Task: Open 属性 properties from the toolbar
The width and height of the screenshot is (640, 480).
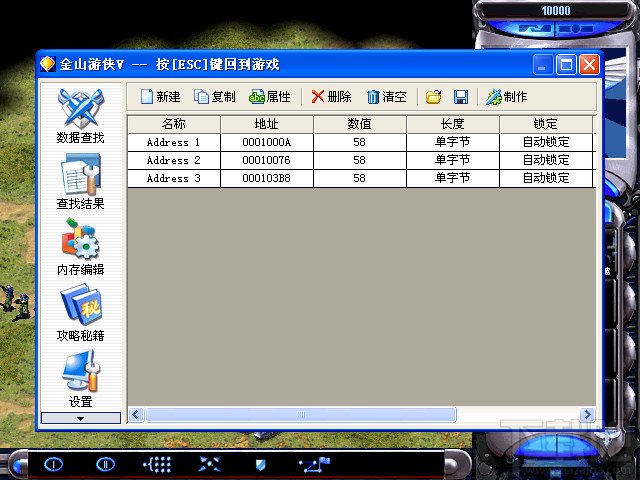Action: 269,97
